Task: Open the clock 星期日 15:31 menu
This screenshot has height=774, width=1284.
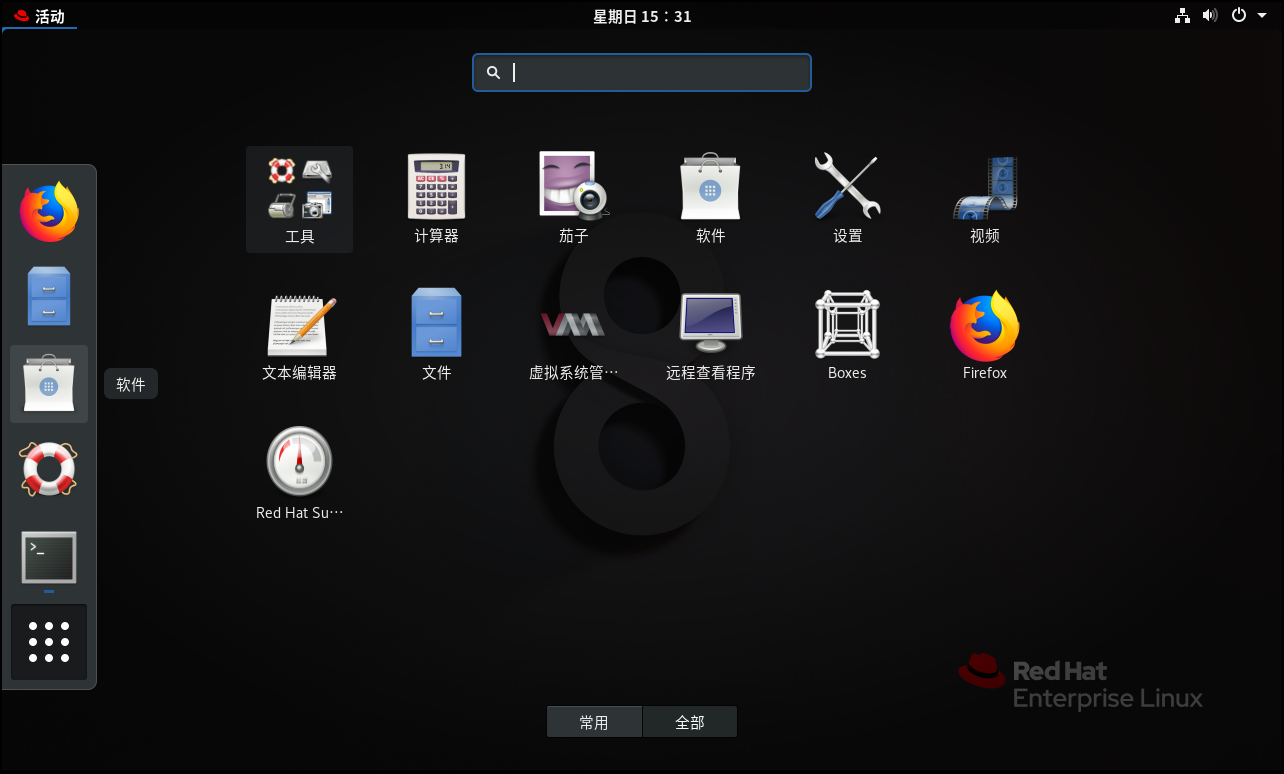Action: click(x=642, y=15)
